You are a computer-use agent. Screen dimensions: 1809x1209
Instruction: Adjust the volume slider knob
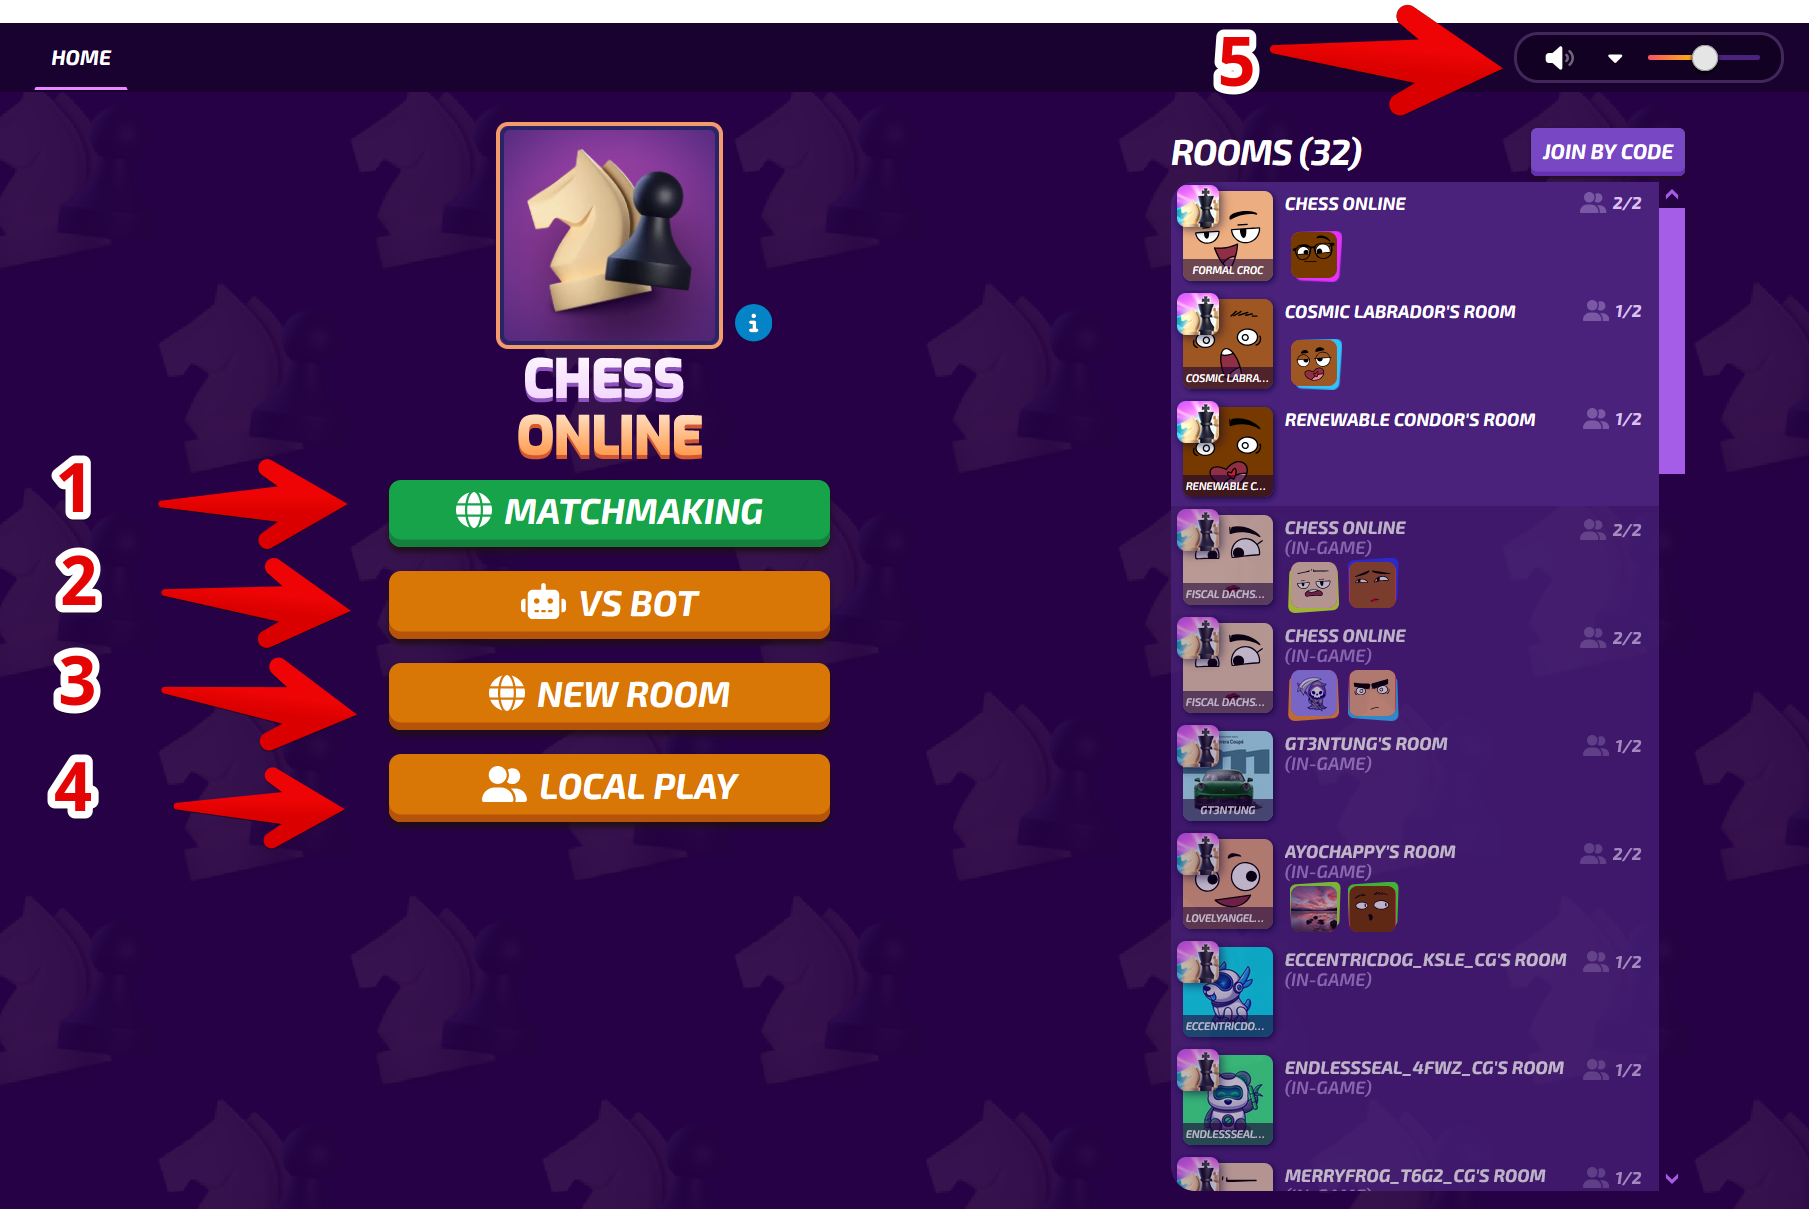pyautogui.click(x=1705, y=58)
